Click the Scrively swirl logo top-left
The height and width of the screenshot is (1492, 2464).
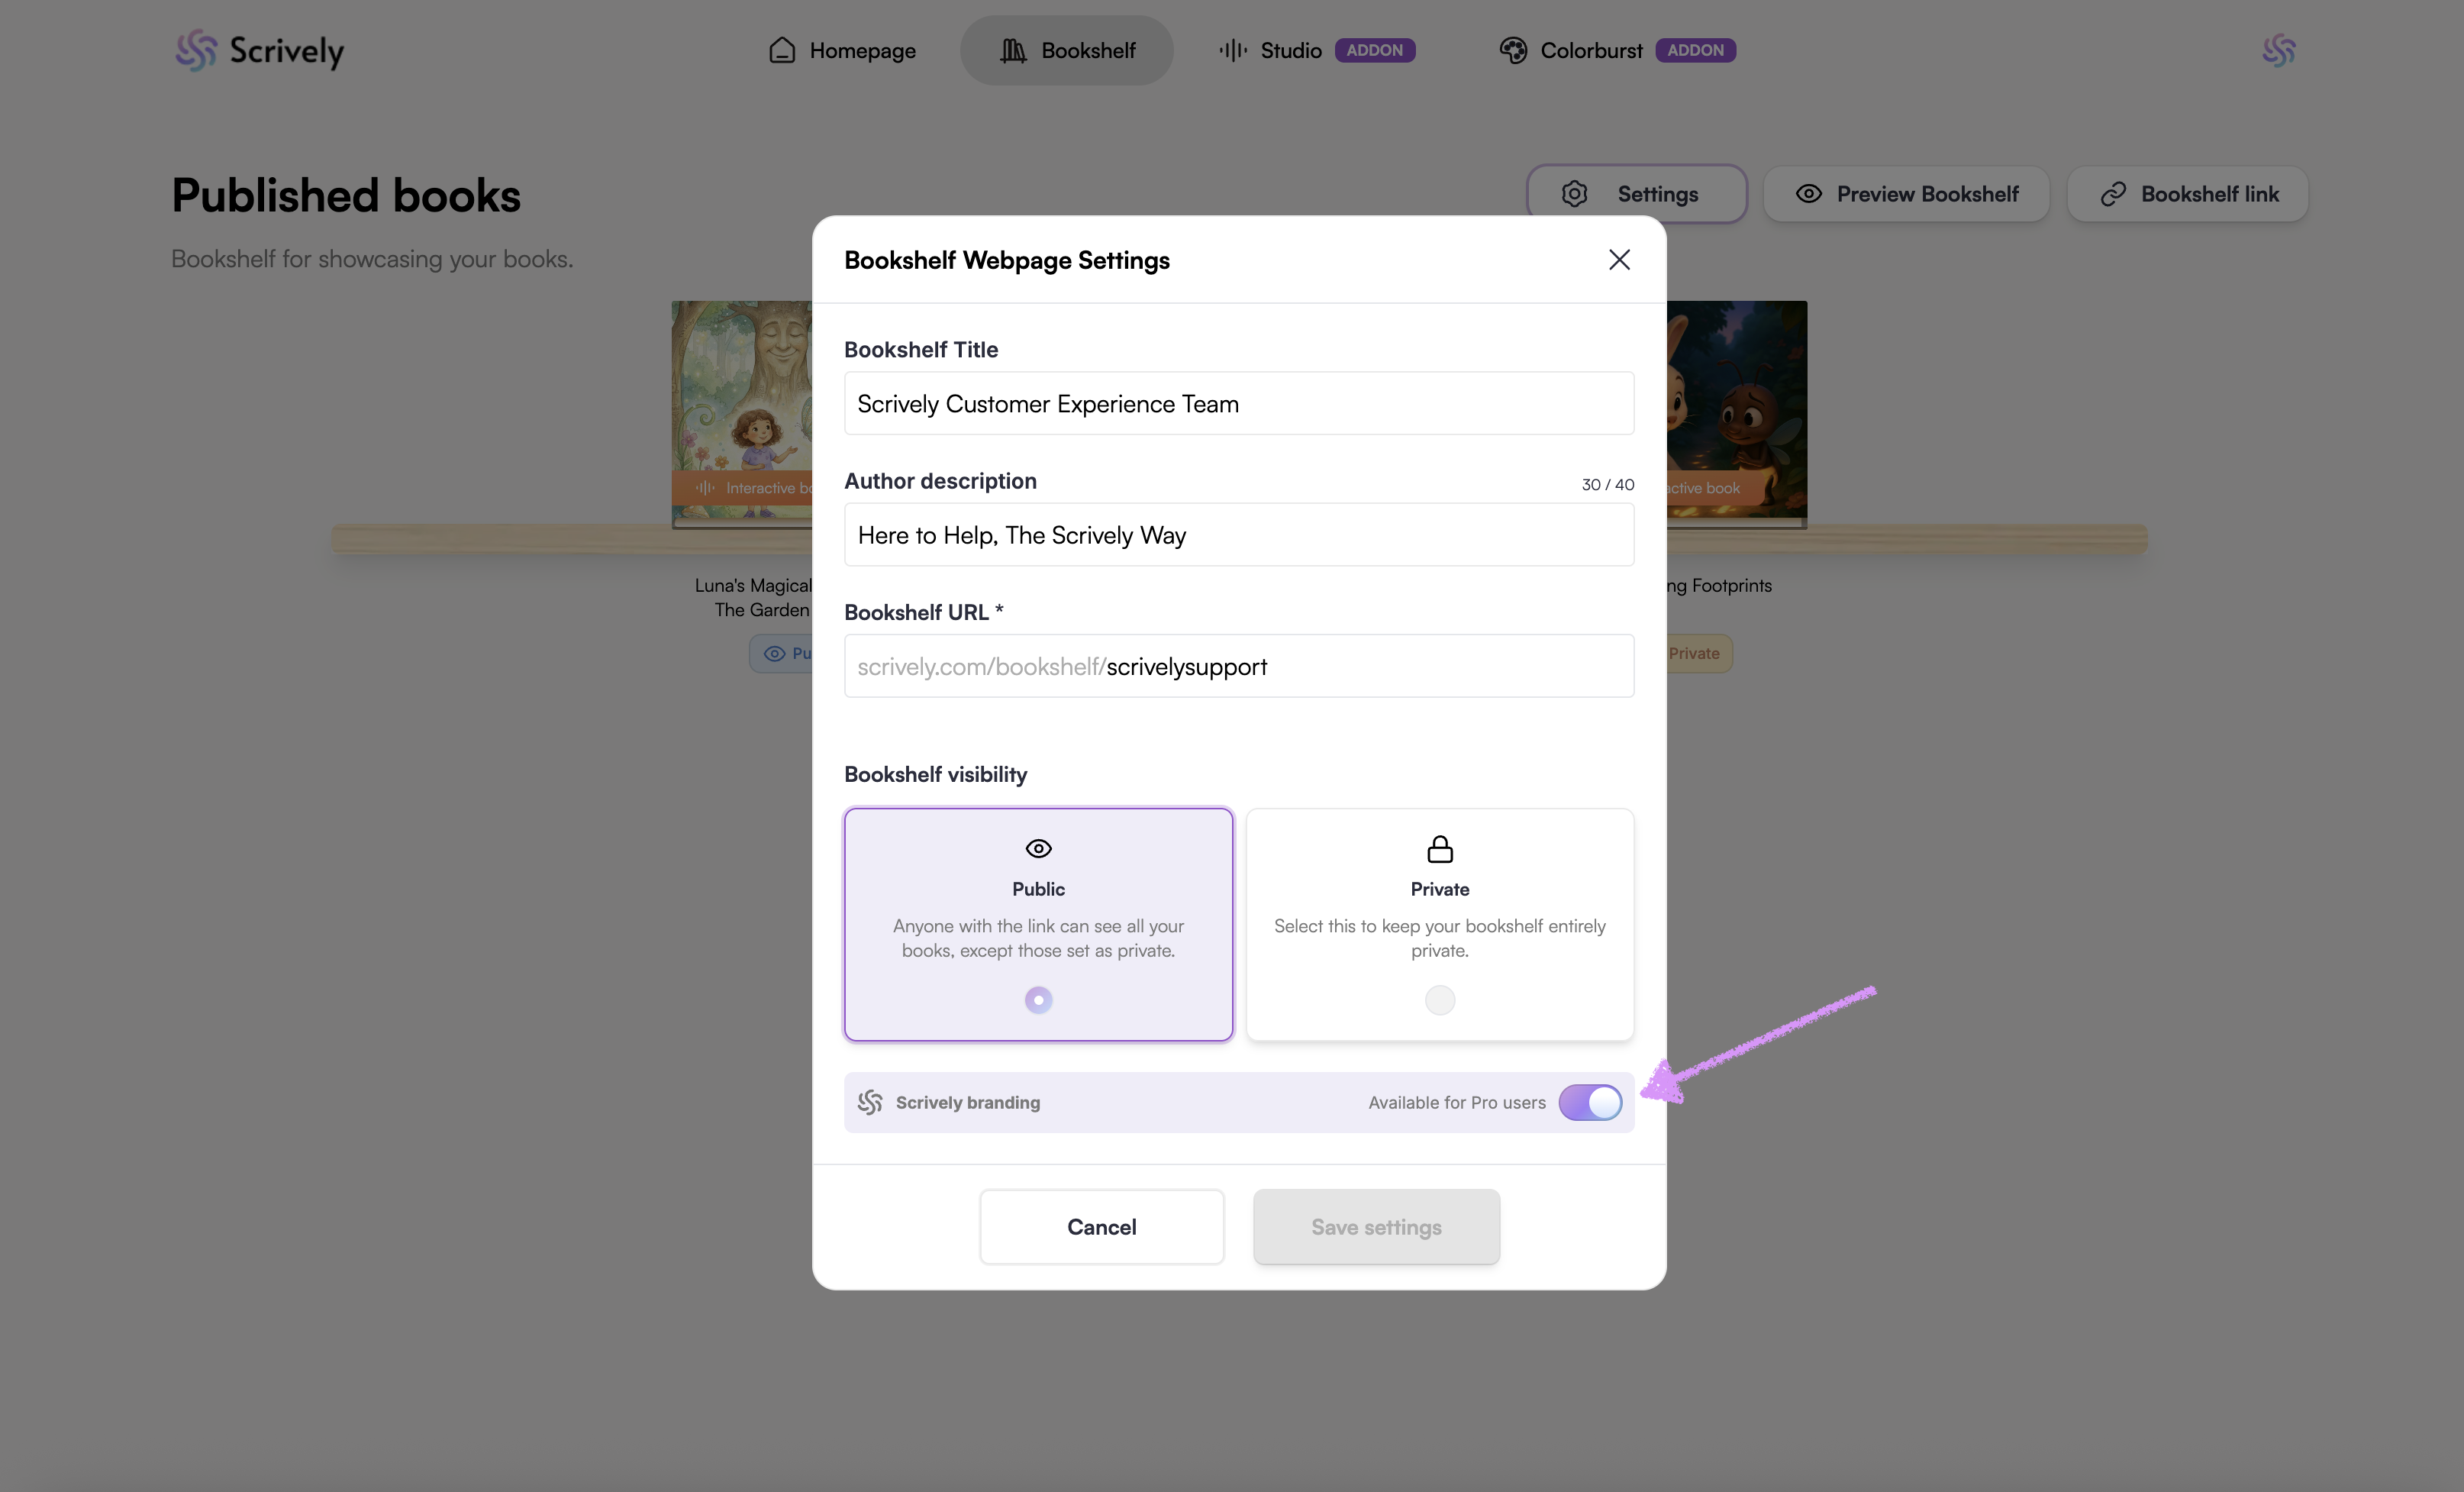pos(196,50)
